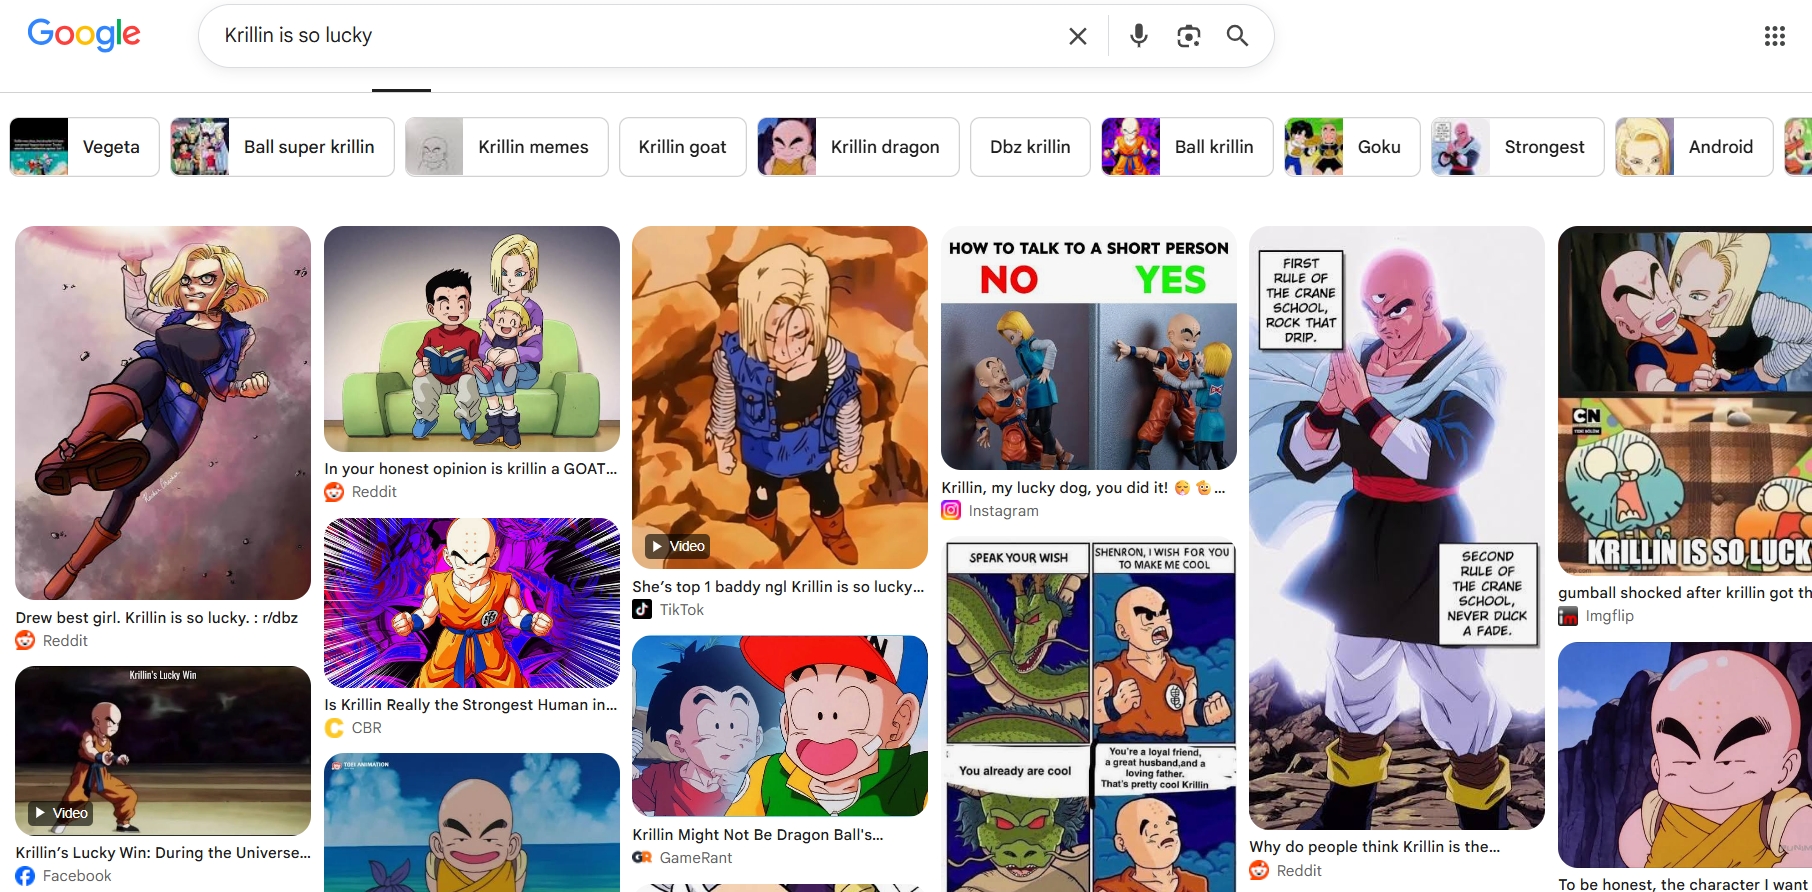
Task: Open 'Is Krillin Really the Strongest Human' link
Action: tap(471, 705)
